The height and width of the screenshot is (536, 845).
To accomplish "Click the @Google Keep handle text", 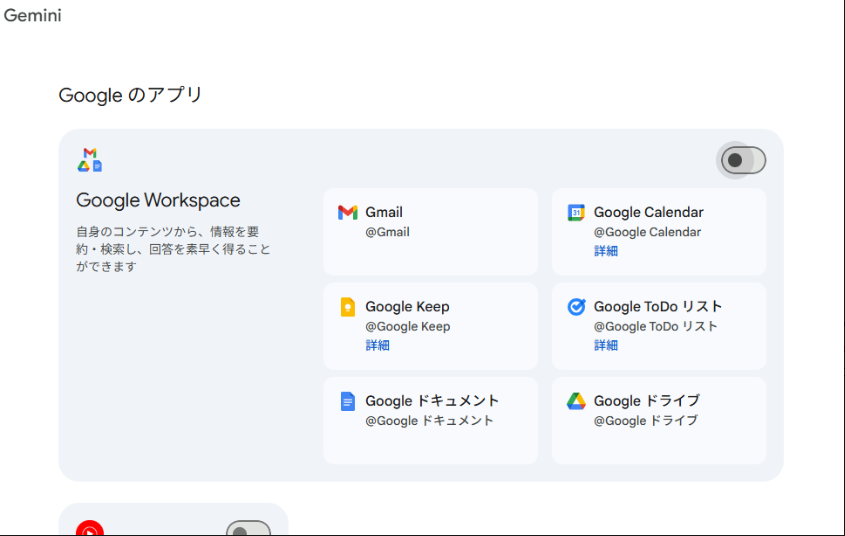I will [407, 326].
